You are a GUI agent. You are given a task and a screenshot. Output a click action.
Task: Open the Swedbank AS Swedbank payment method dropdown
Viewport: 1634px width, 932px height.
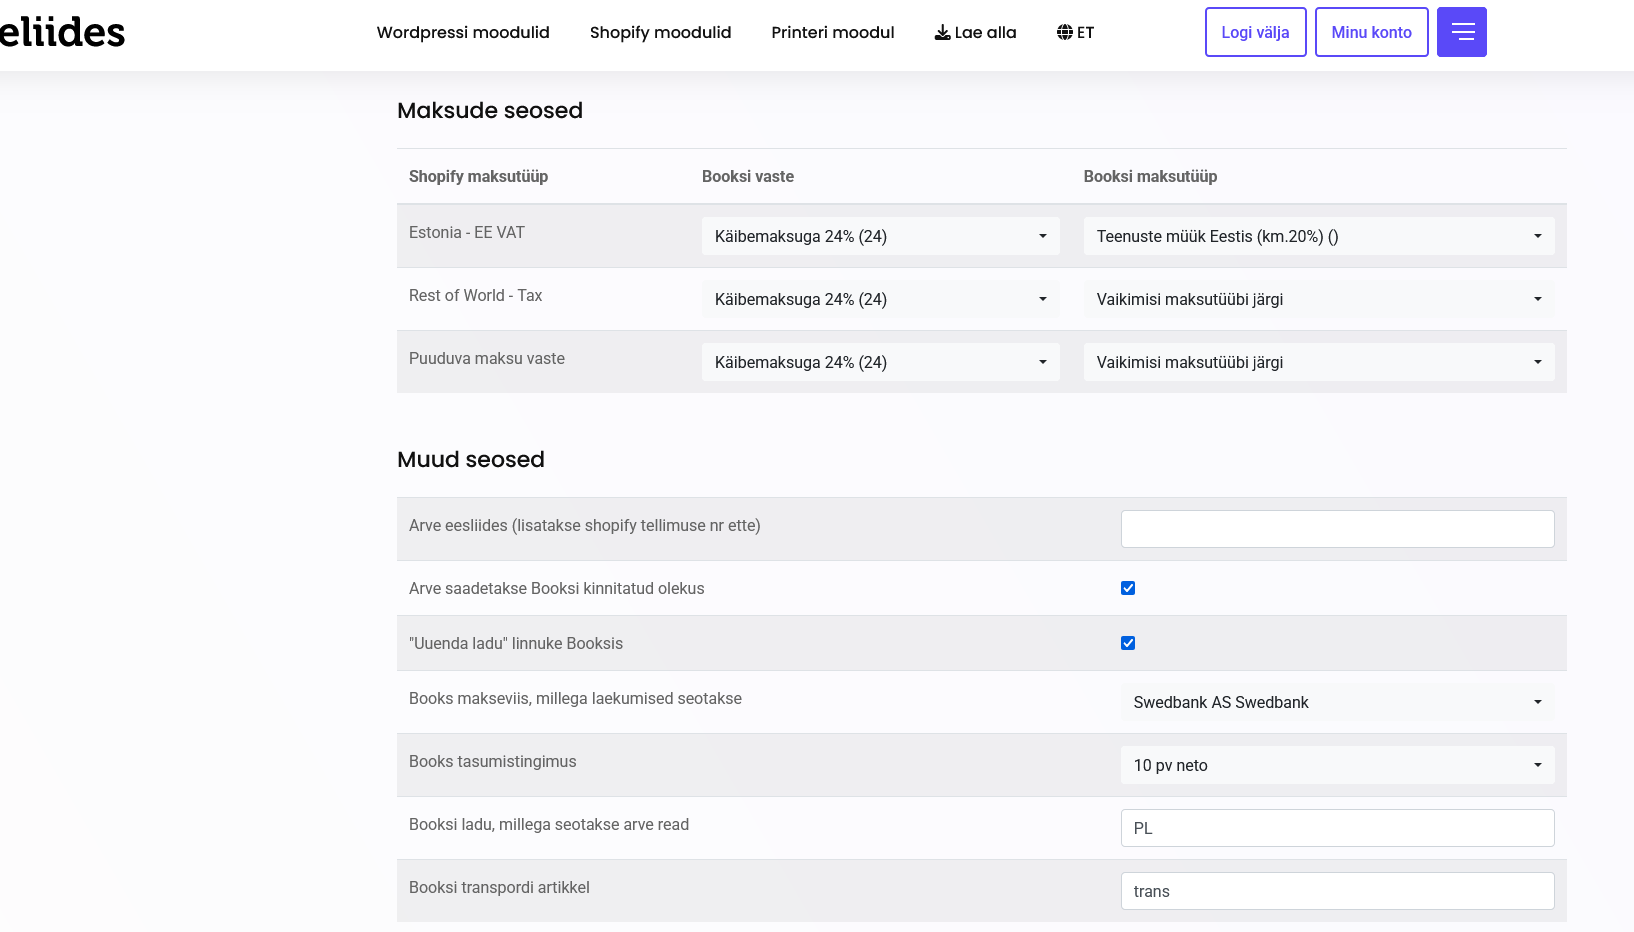tap(1337, 702)
